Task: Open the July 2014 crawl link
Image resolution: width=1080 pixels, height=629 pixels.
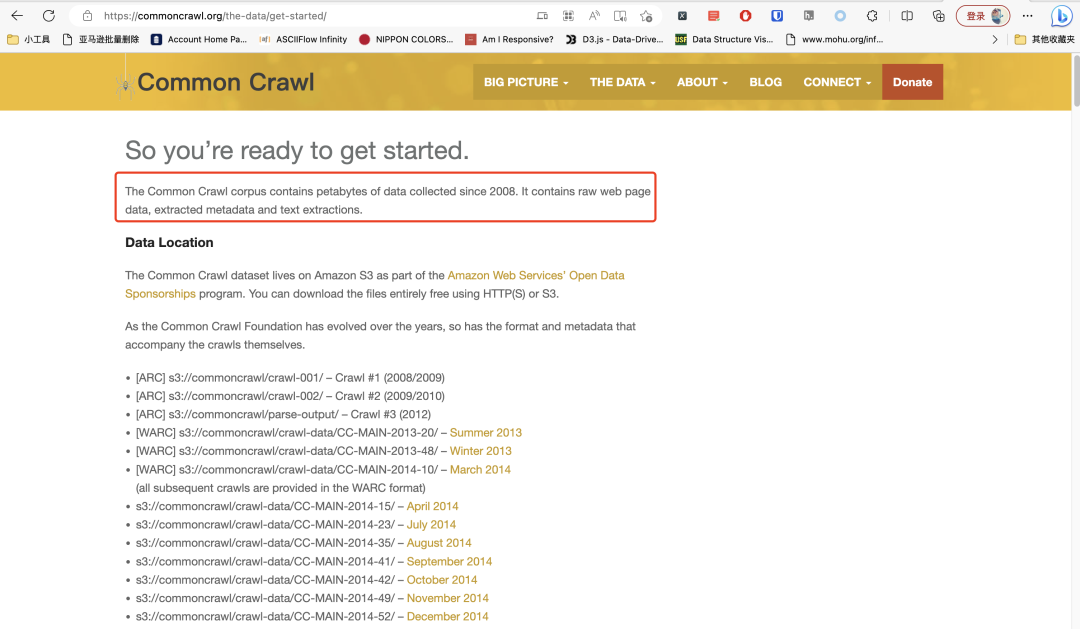Action: 431,524
